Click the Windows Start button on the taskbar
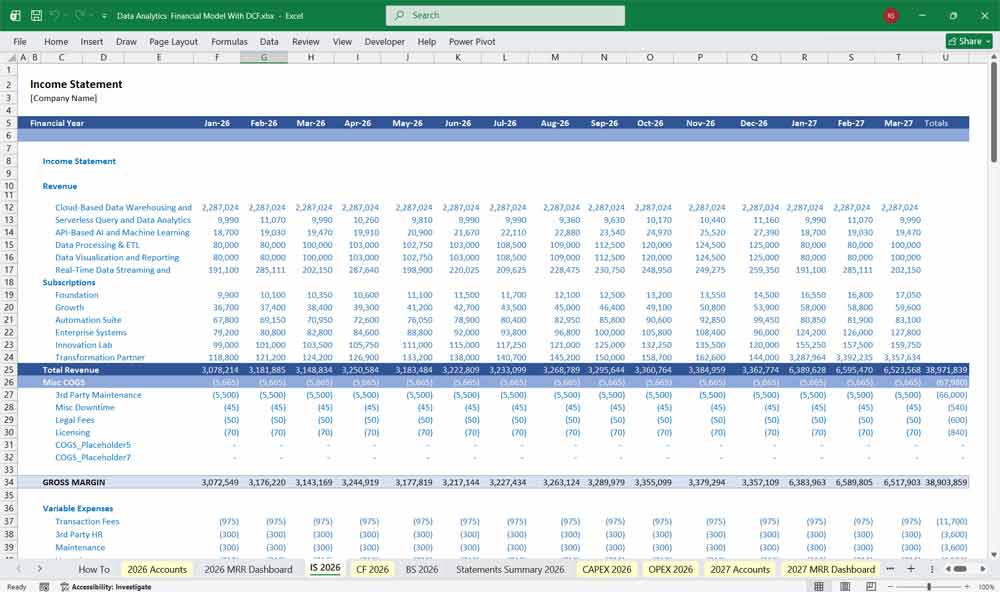1000x592 pixels. tap(9, 587)
